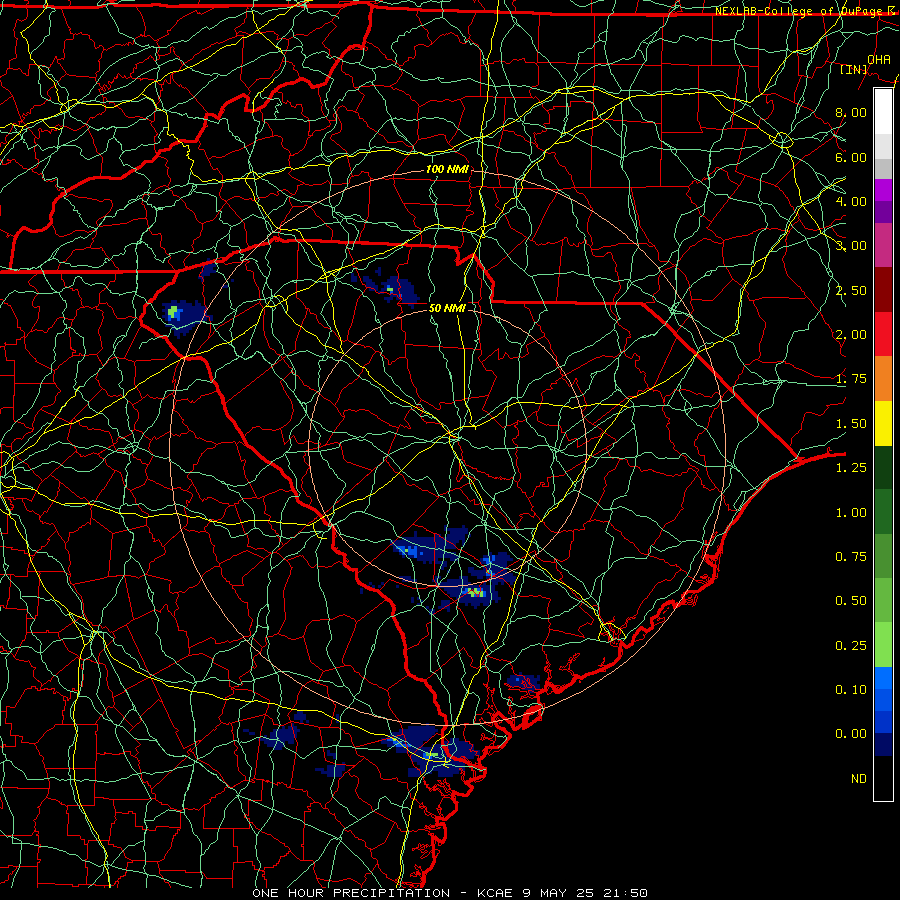Click the '1.75' legend value
The image size is (900, 900).
click(851, 379)
